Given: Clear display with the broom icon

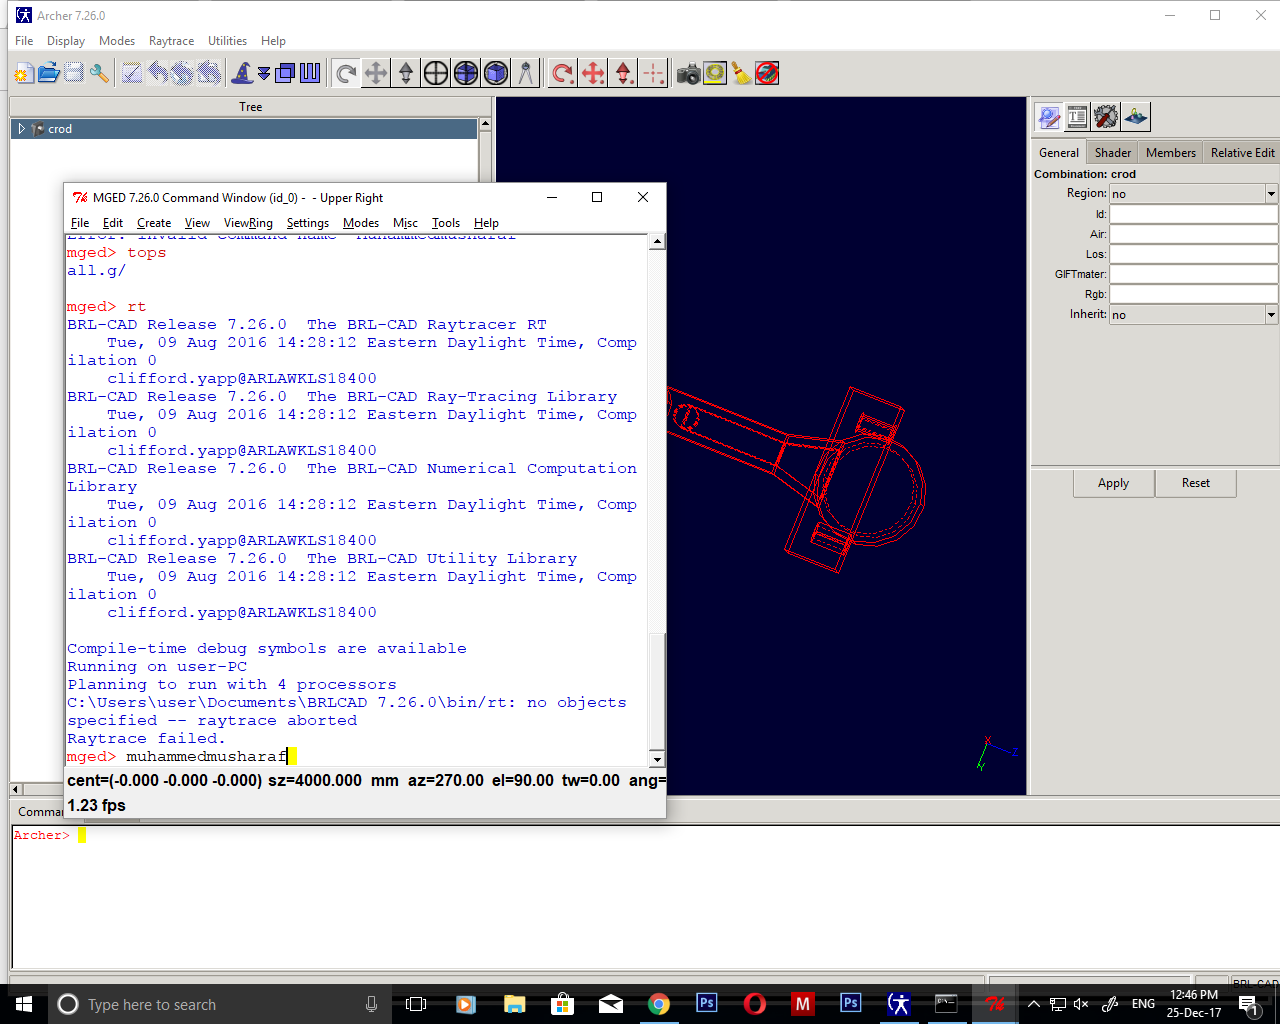Looking at the screenshot, I should [x=741, y=73].
